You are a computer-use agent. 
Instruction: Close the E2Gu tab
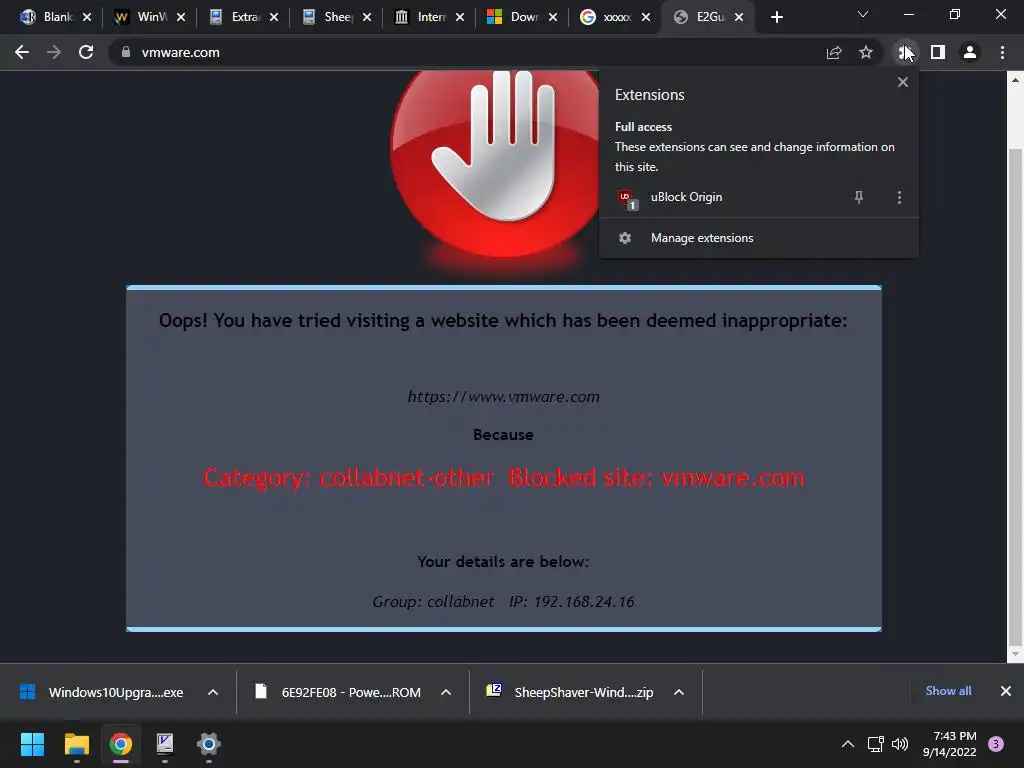739,17
